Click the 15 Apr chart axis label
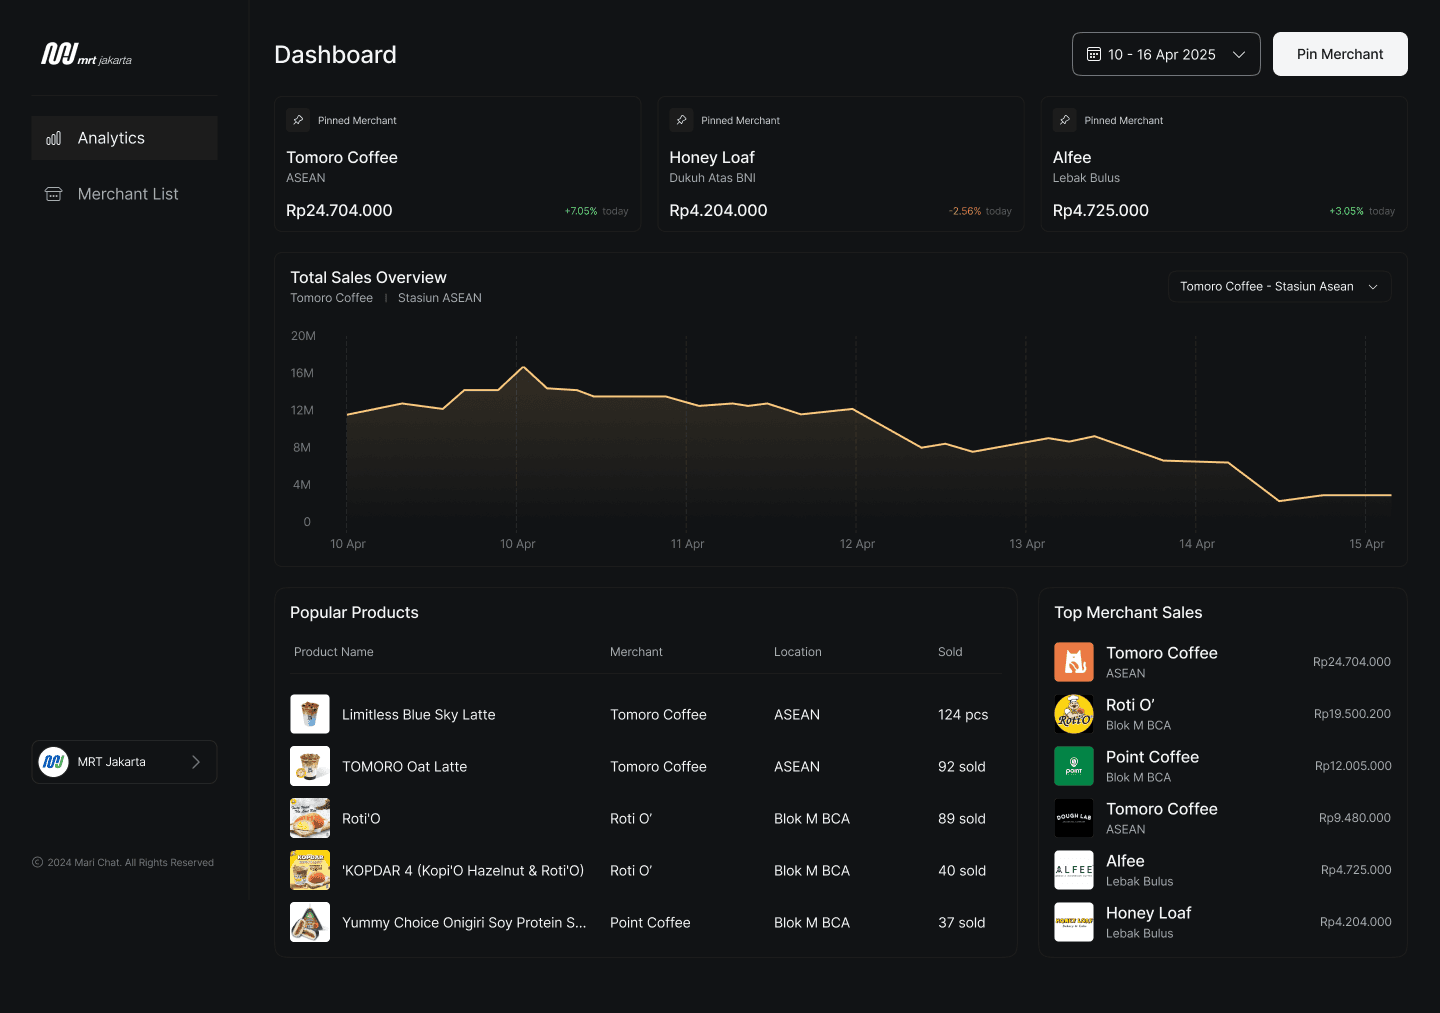This screenshot has height=1013, width=1440. pyautogui.click(x=1367, y=544)
